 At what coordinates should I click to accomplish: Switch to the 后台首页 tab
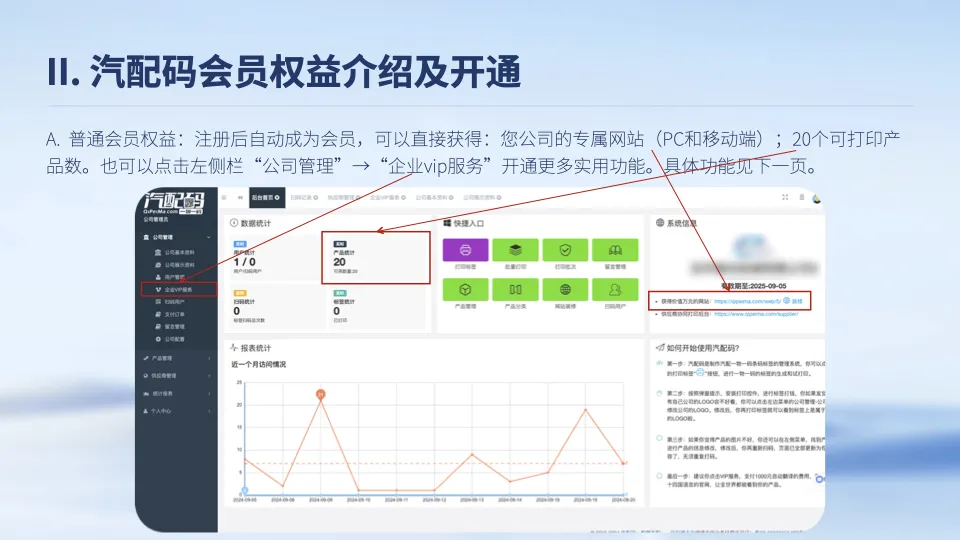pyautogui.click(x=266, y=198)
